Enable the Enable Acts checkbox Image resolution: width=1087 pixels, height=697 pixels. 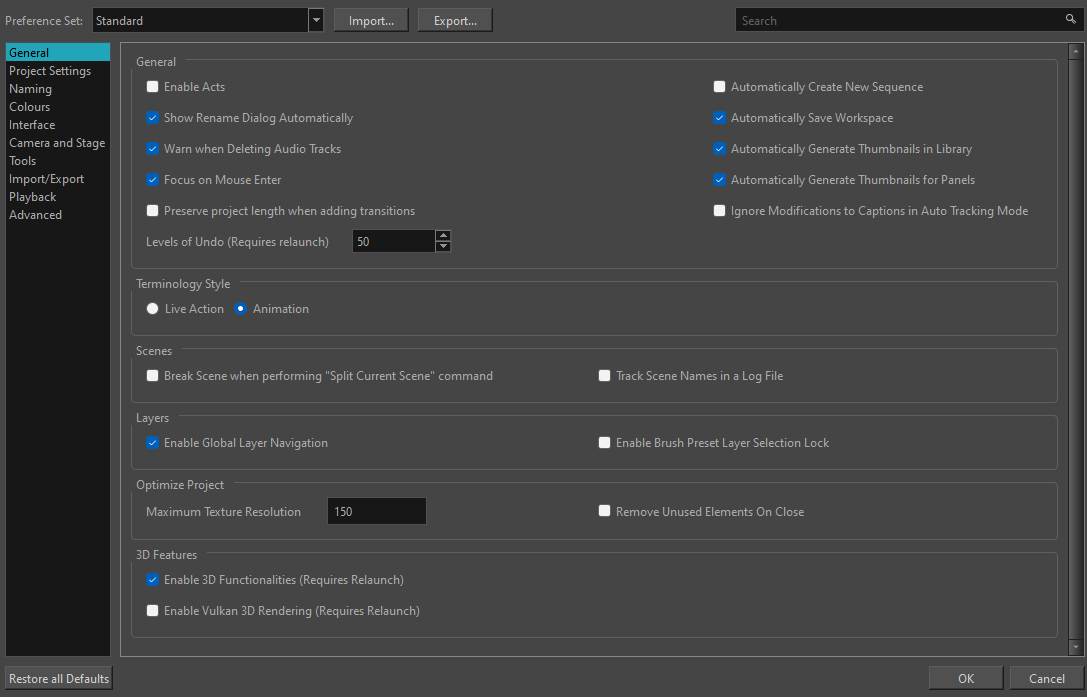pyautogui.click(x=153, y=87)
